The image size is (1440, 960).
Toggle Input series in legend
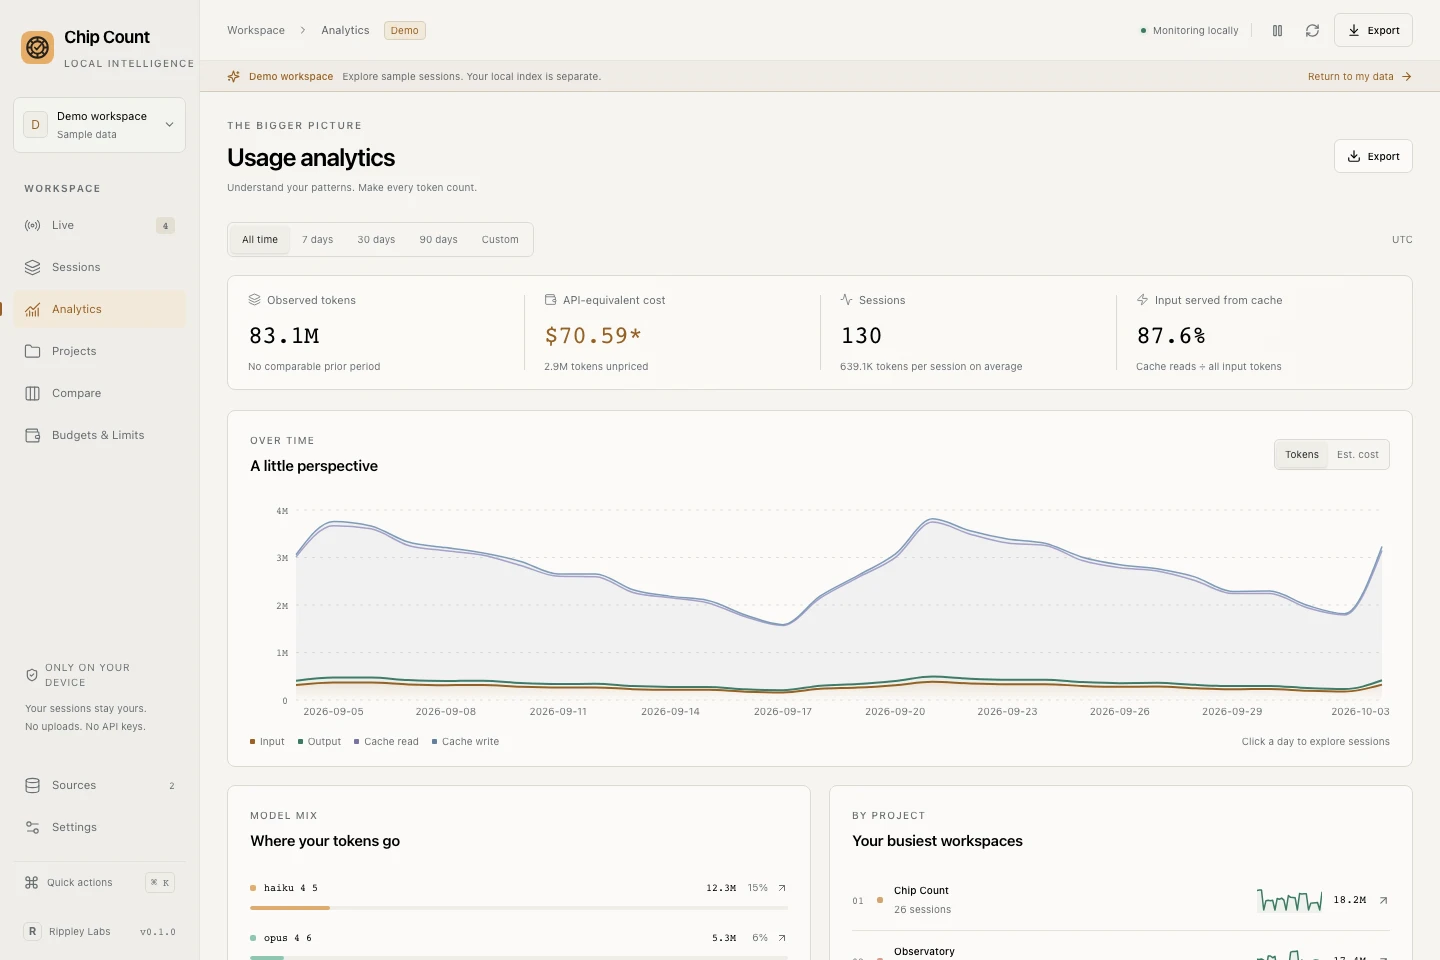click(x=267, y=742)
